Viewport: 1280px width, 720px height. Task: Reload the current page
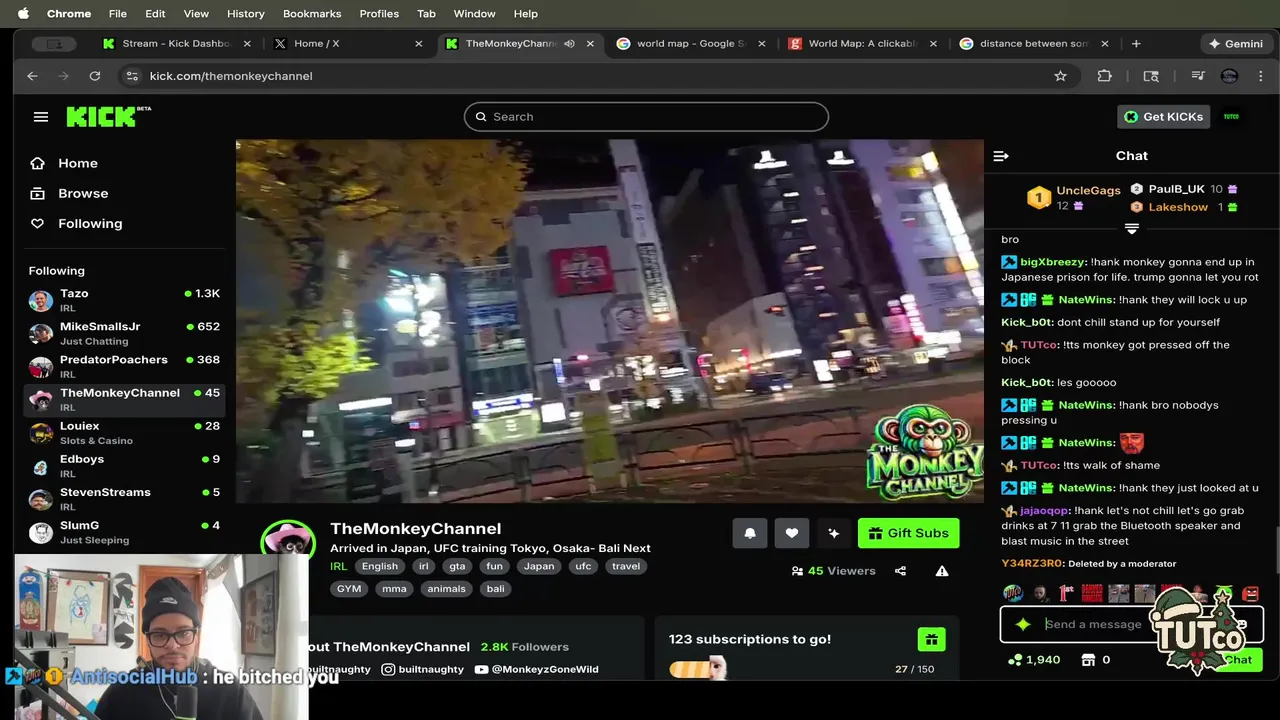tap(95, 76)
